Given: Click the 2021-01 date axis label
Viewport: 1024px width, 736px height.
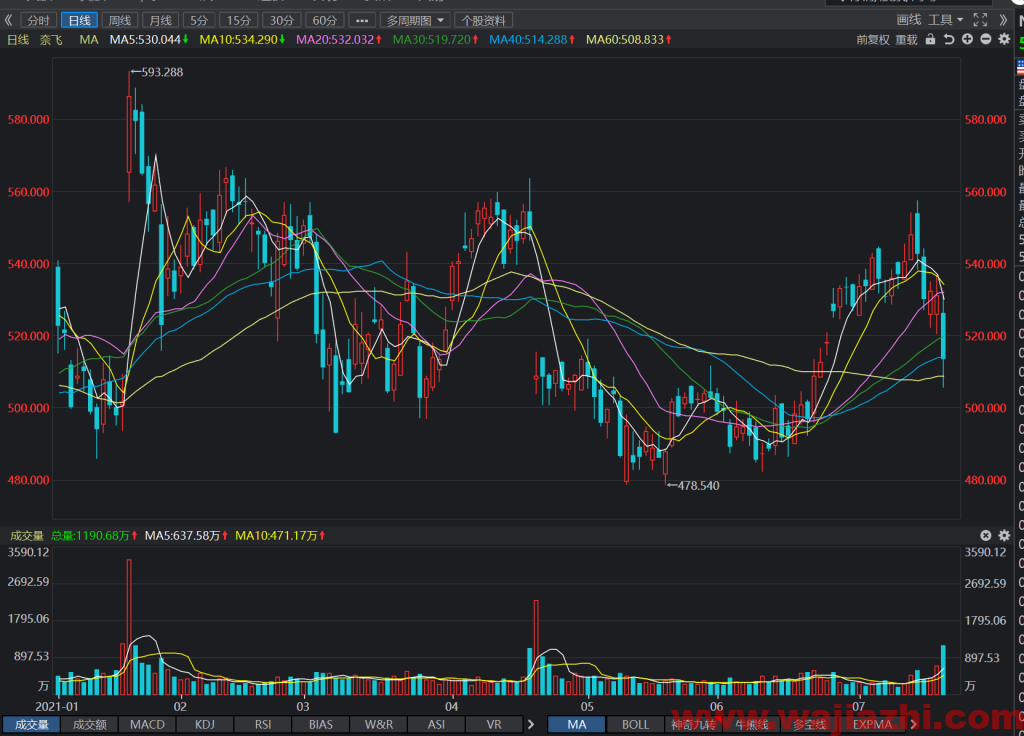Looking at the screenshot, I should click(x=57, y=707).
